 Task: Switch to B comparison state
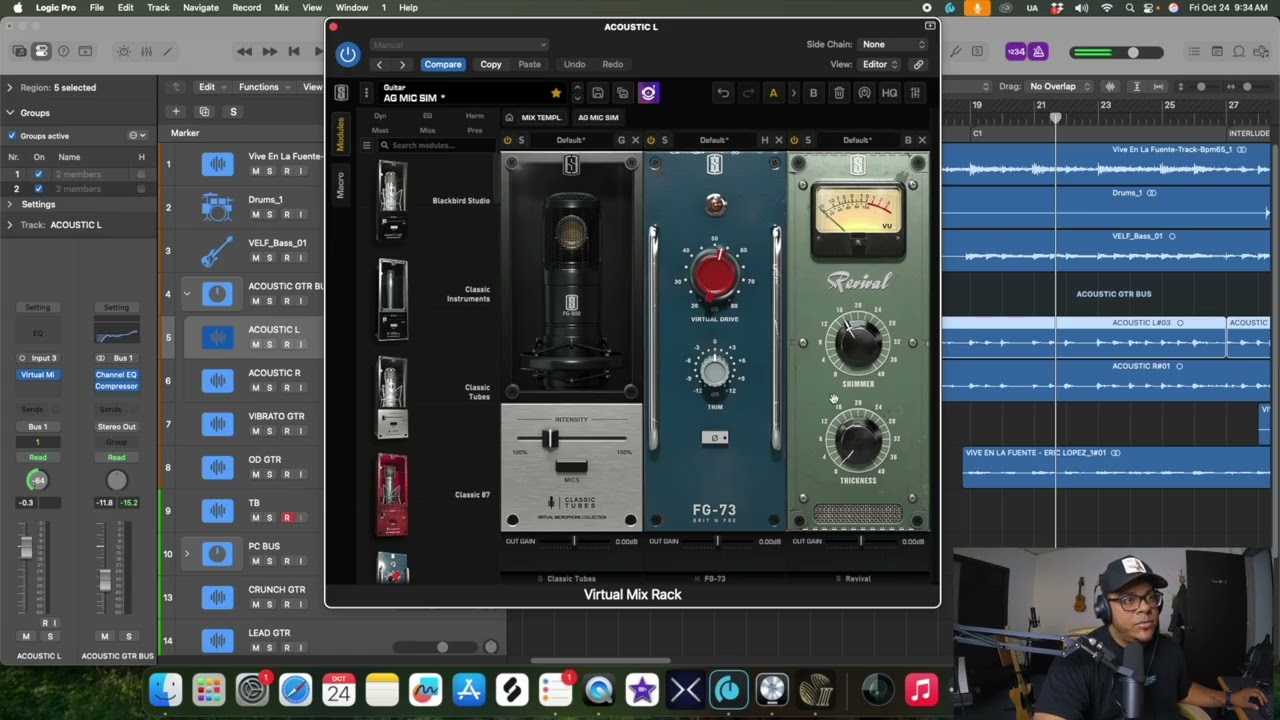pyautogui.click(x=813, y=93)
